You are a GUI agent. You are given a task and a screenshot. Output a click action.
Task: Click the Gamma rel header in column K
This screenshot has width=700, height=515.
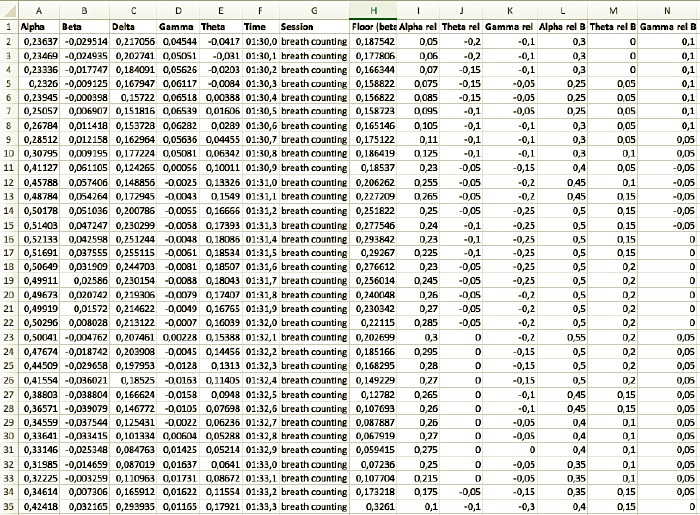click(509, 27)
